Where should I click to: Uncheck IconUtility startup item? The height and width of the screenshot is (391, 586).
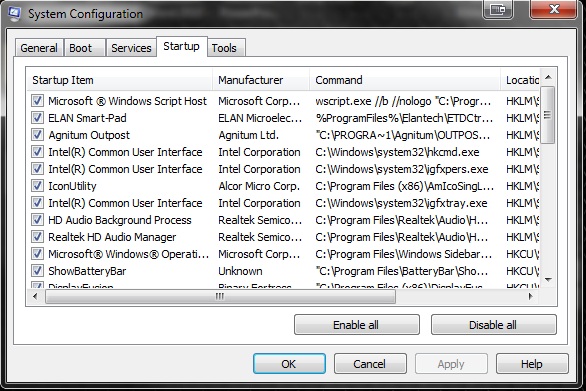click(37, 186)
